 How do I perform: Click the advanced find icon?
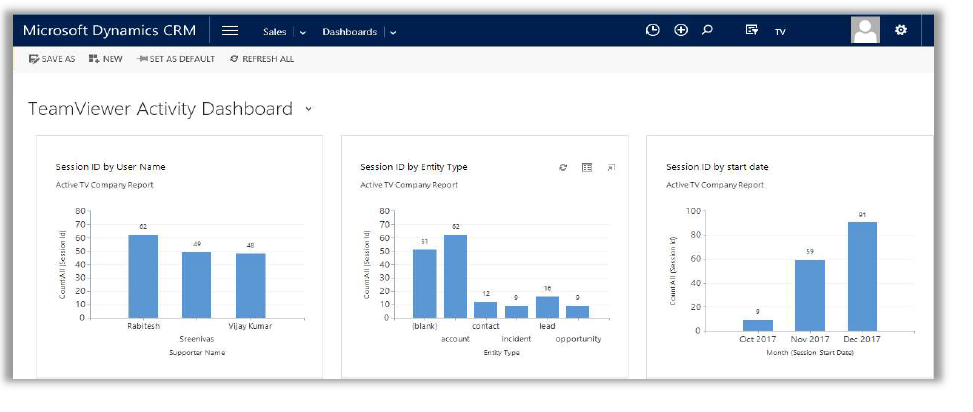click(751, 31)
